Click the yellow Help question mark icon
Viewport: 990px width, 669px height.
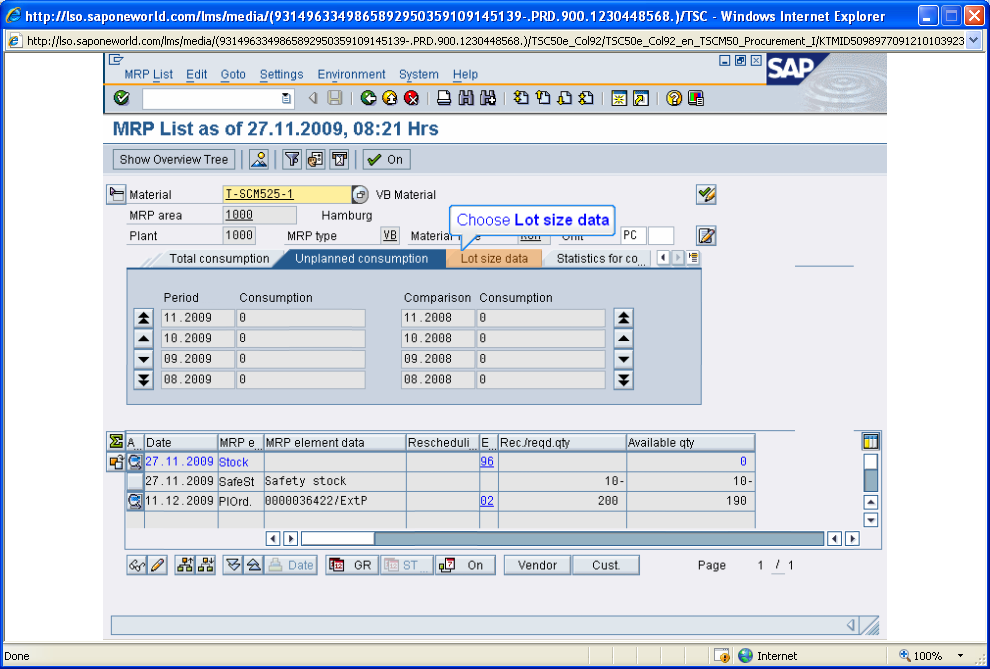(x=674, y=98)
